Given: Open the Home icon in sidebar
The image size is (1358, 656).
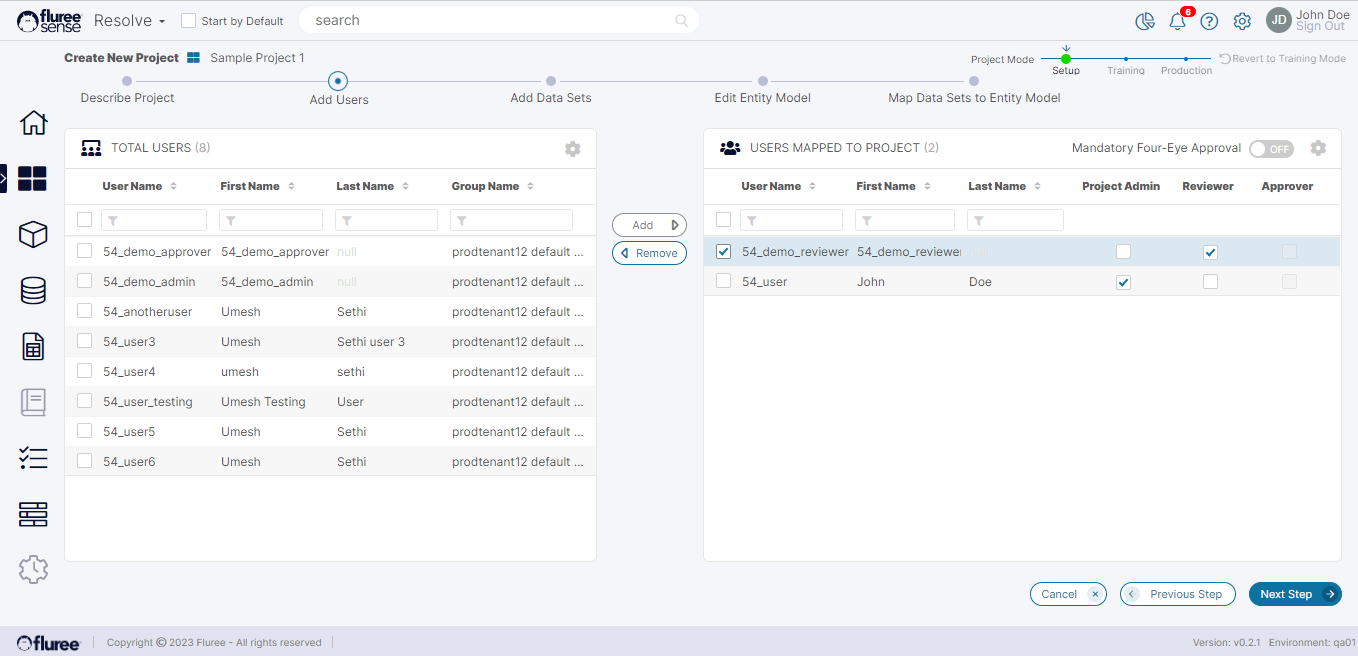Looking at the screenshot, I should tap(33, 123).
